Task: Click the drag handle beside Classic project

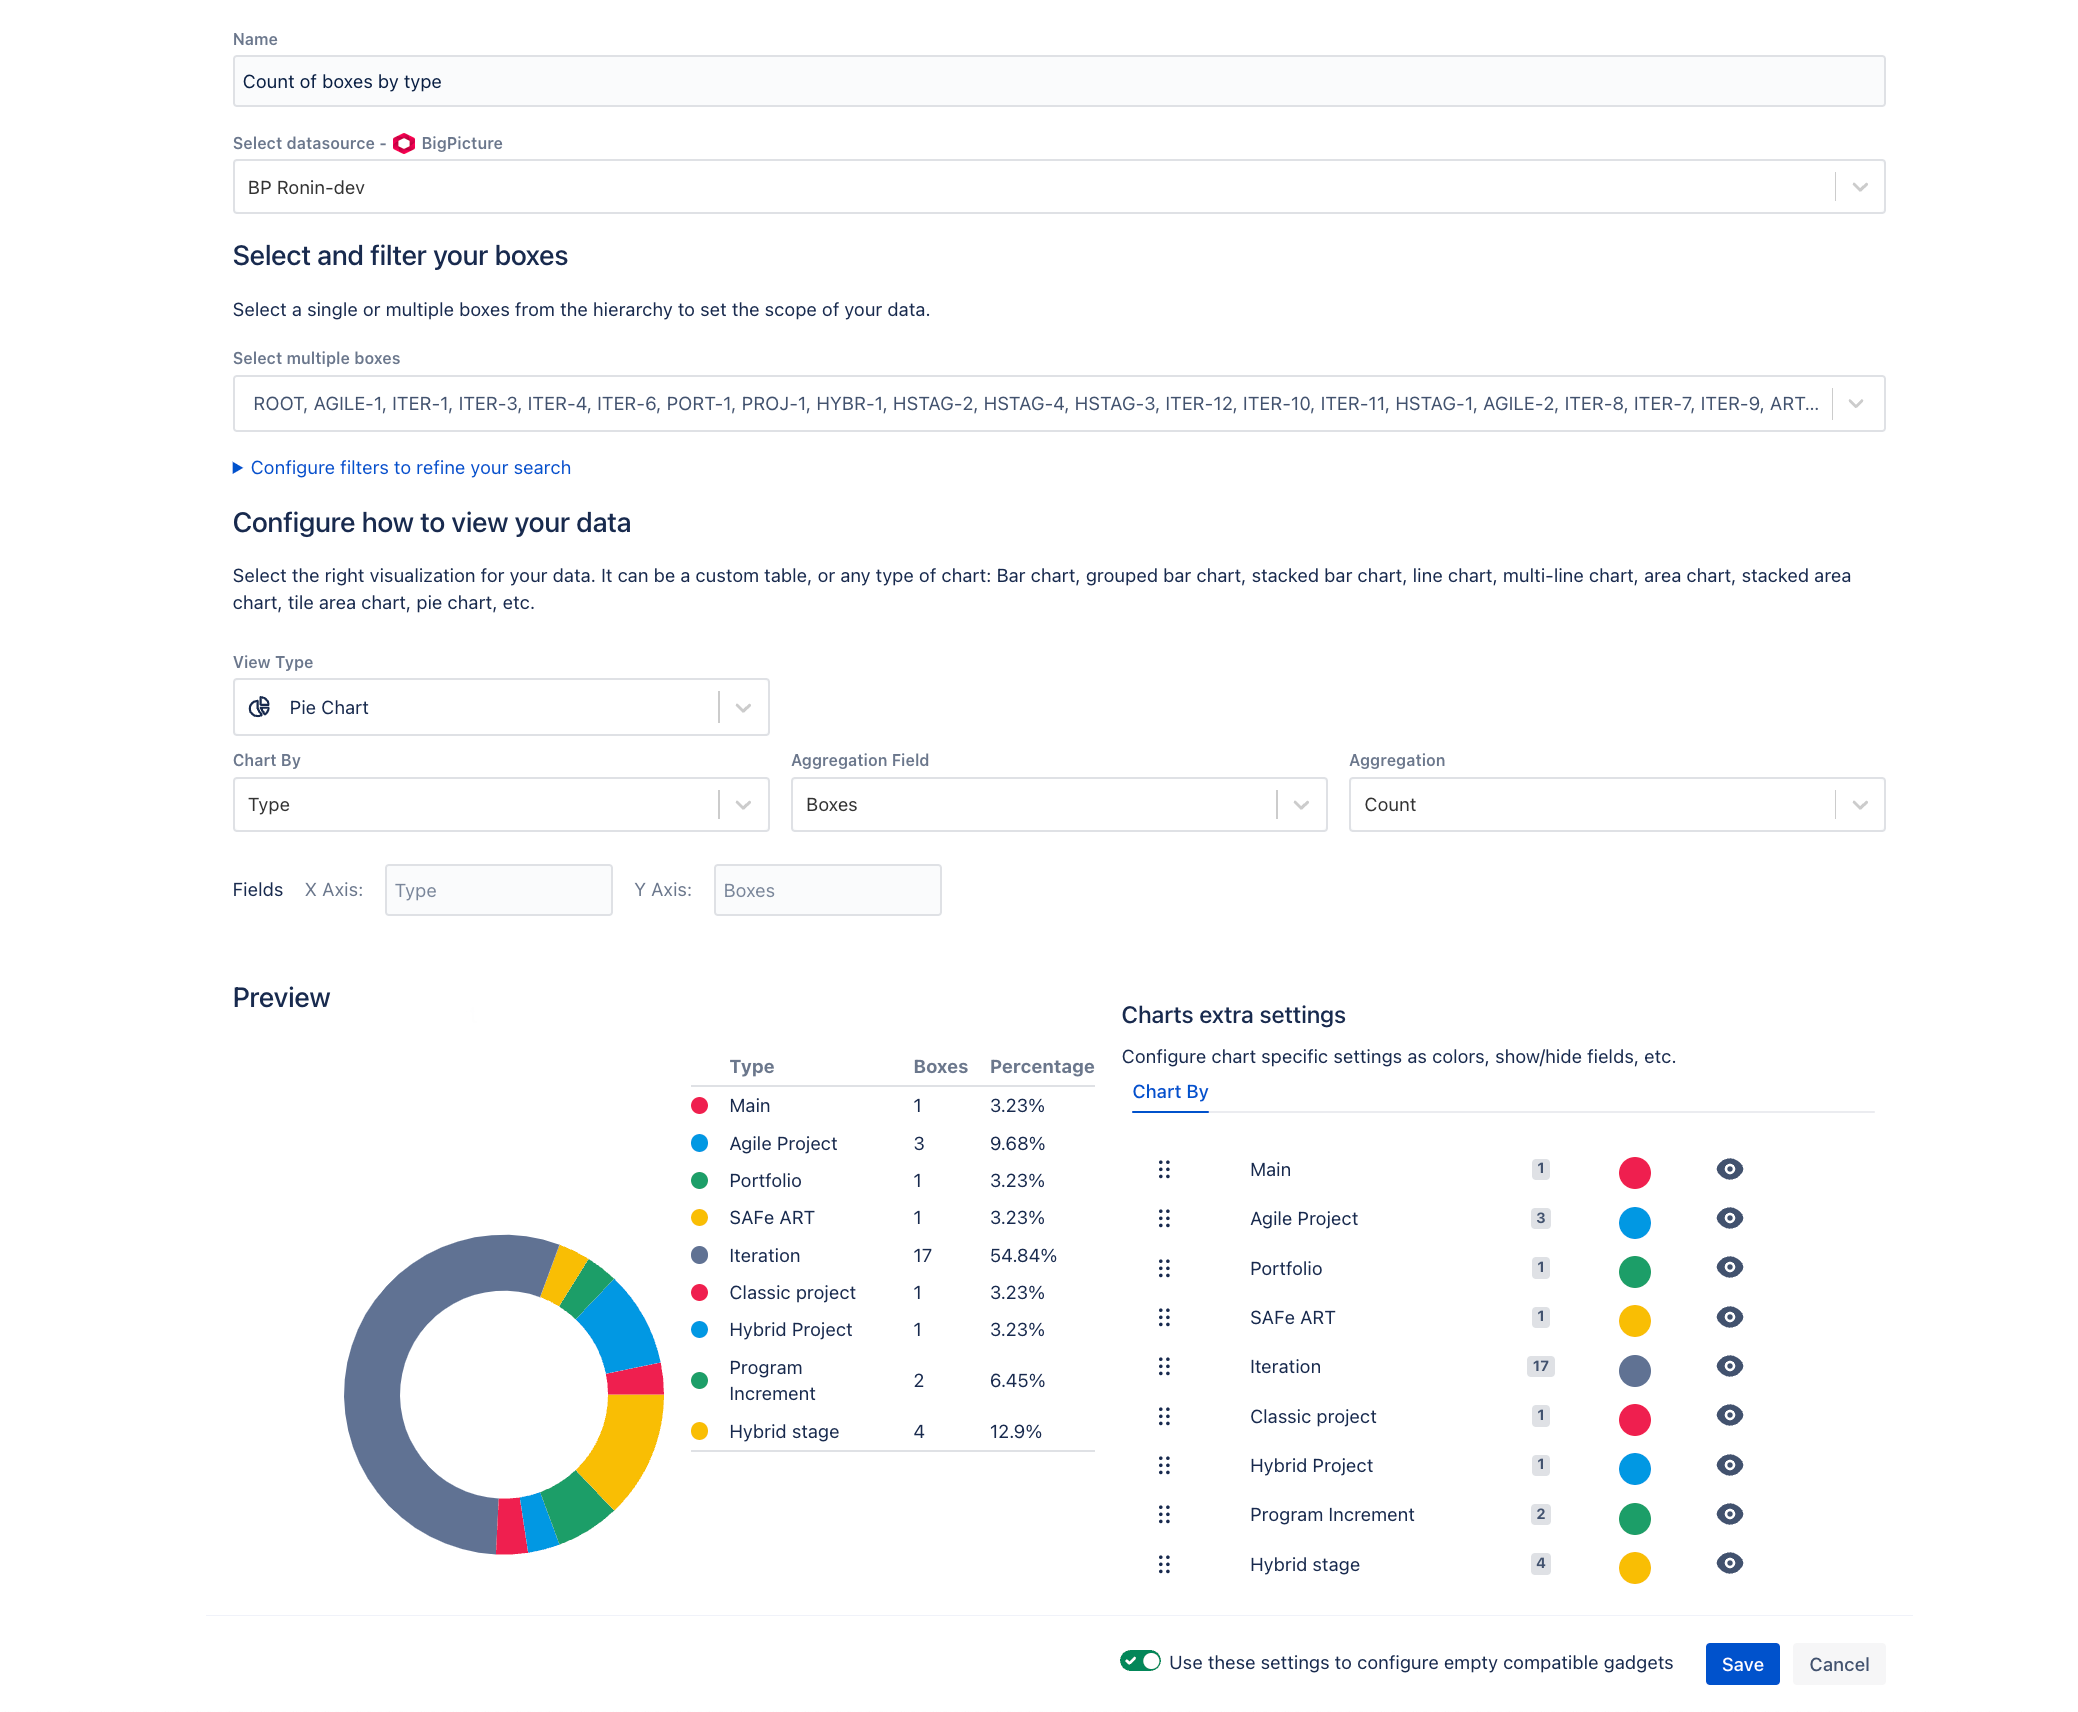Action: pos(1163,1416)
